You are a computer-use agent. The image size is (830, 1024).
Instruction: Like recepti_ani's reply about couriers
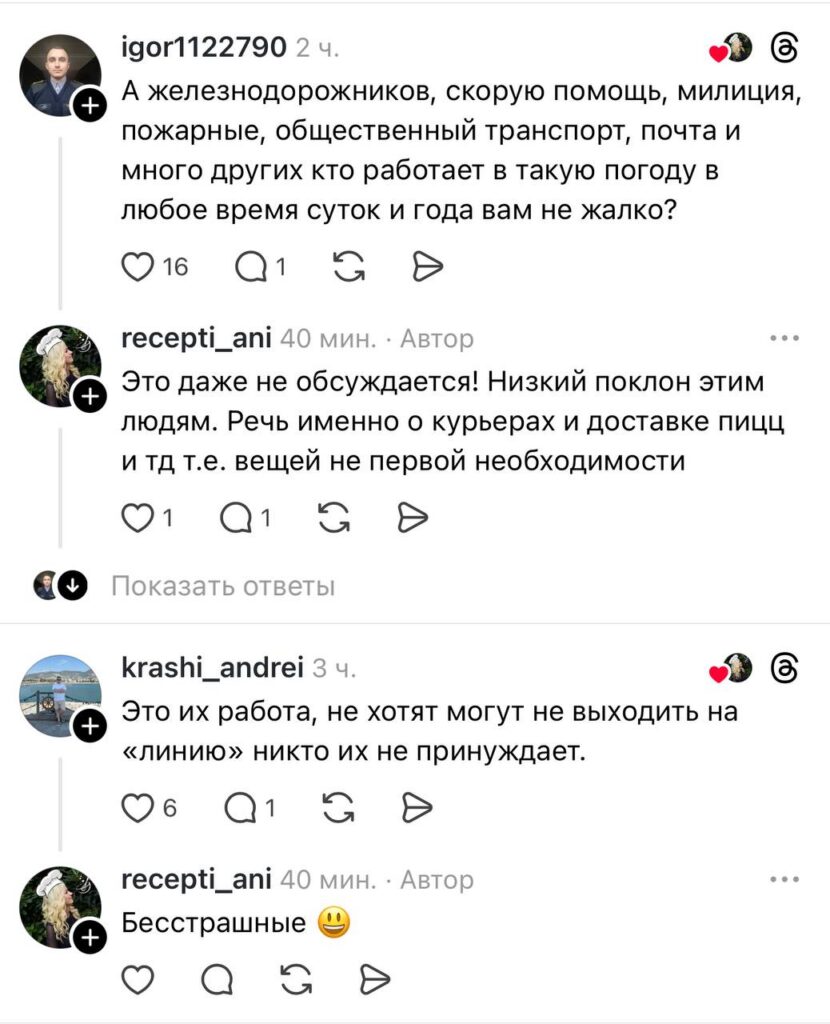(135, 516)
